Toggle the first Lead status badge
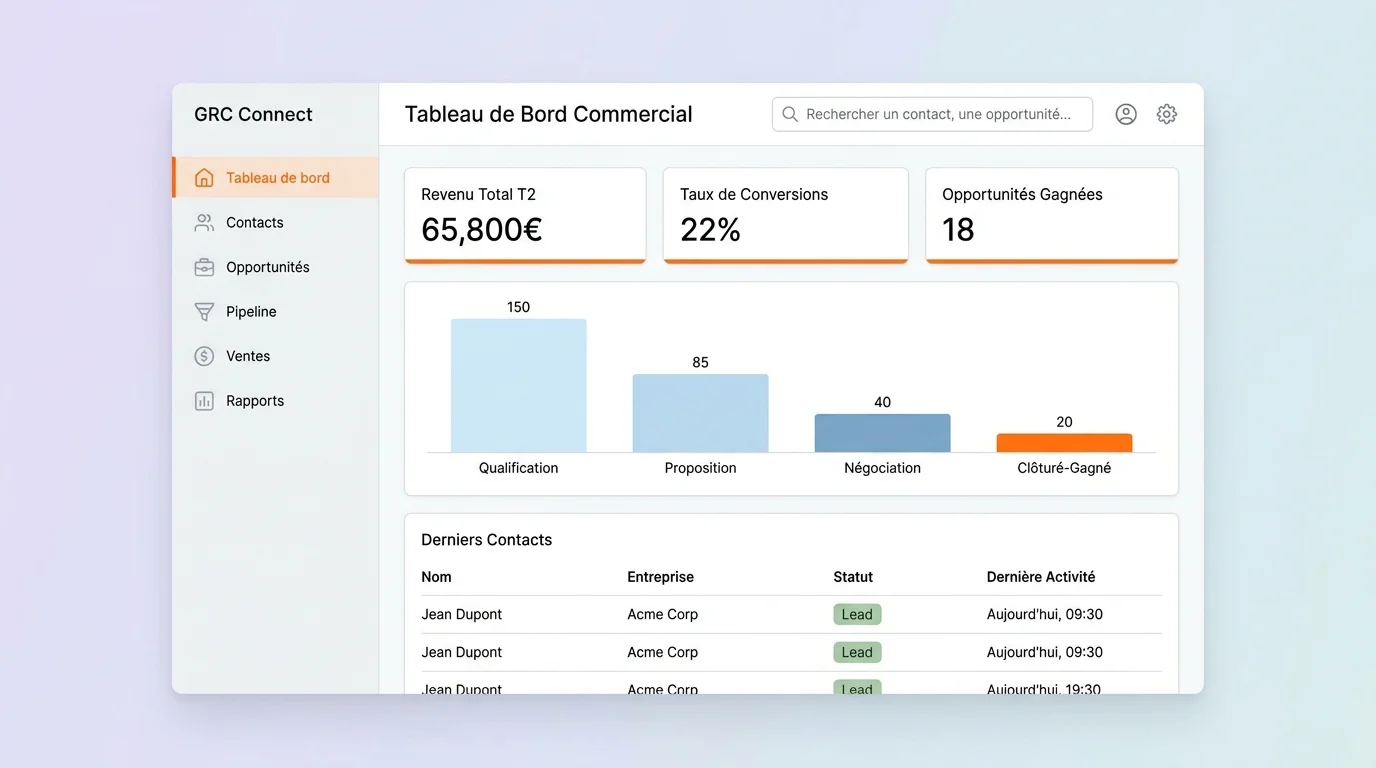The image size is (1376, 768). pyautogui.click(x=857, y=614)
